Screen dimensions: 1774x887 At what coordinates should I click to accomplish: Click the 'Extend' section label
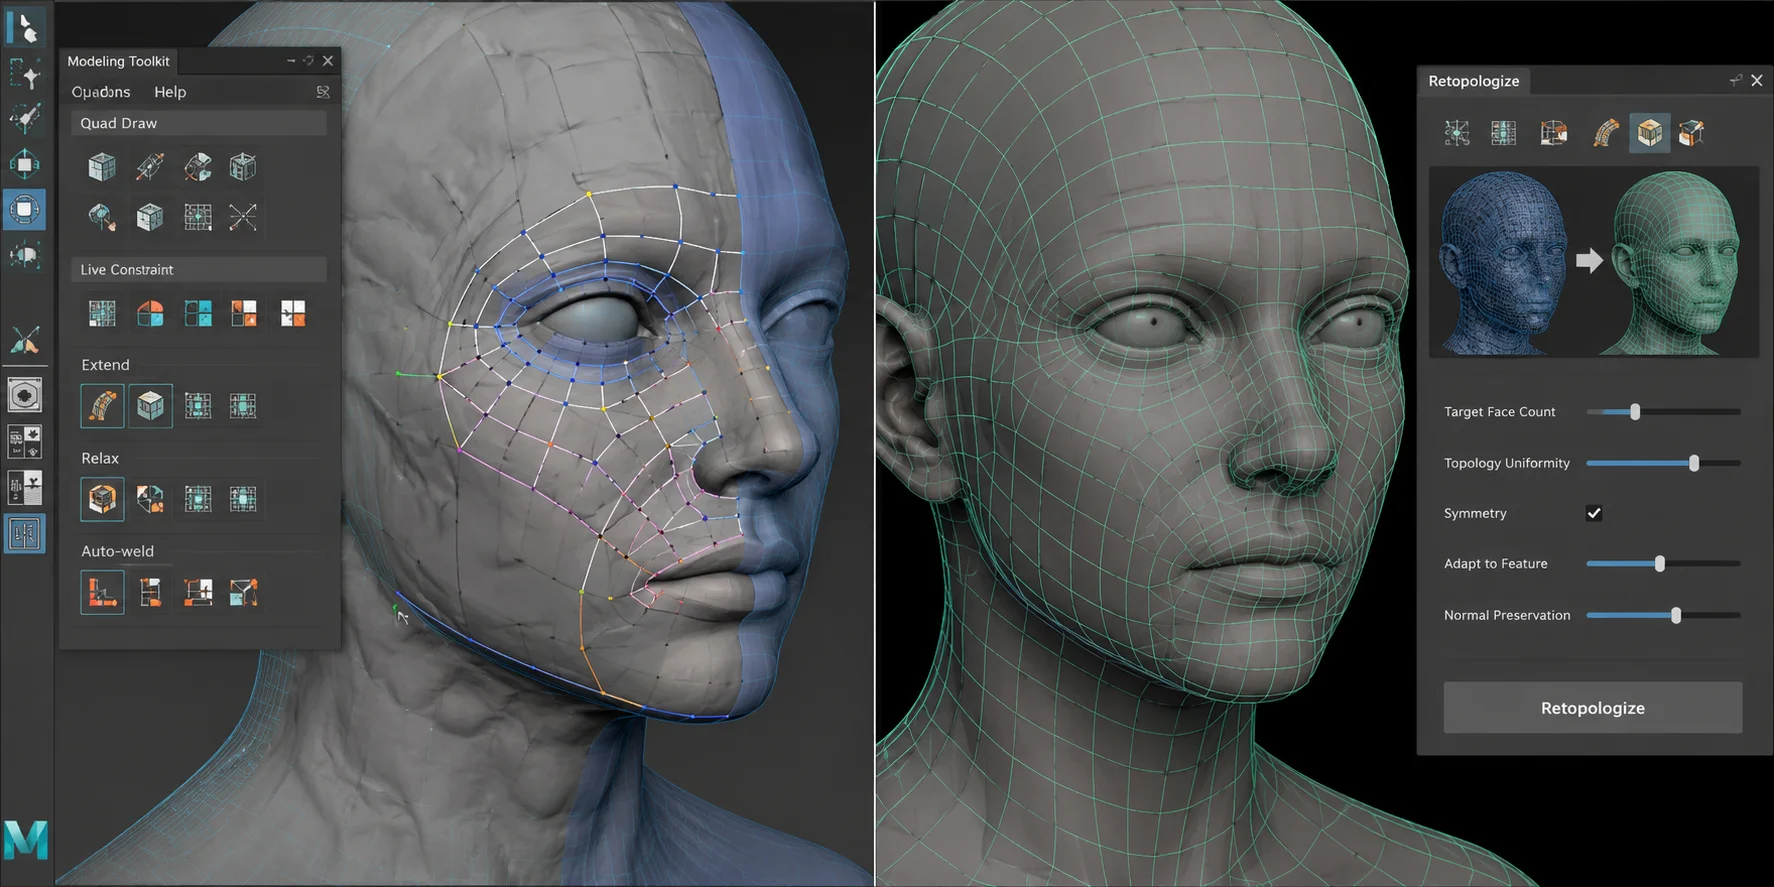click(x=105, y=365)
